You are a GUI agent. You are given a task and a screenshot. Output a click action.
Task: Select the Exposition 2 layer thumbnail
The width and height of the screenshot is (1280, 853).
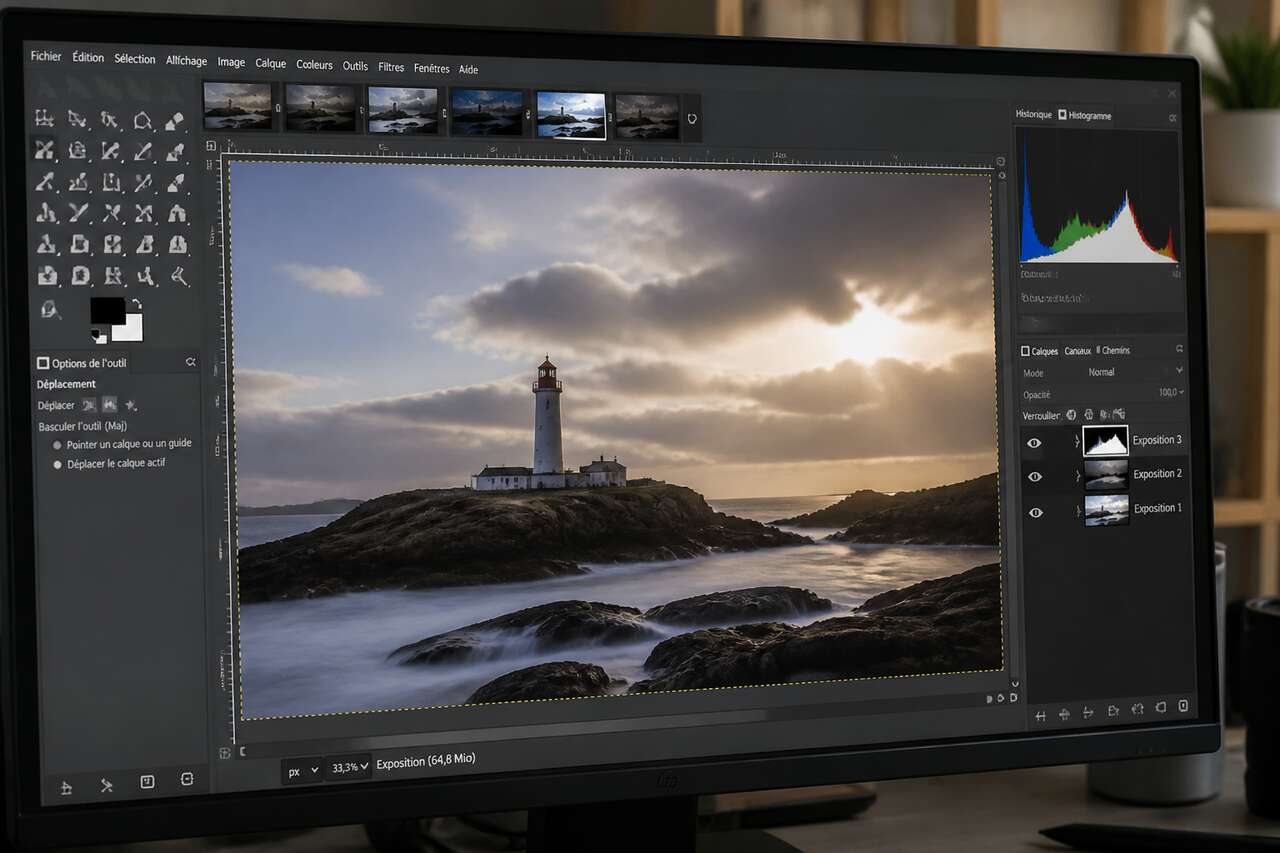(1106, 474)
